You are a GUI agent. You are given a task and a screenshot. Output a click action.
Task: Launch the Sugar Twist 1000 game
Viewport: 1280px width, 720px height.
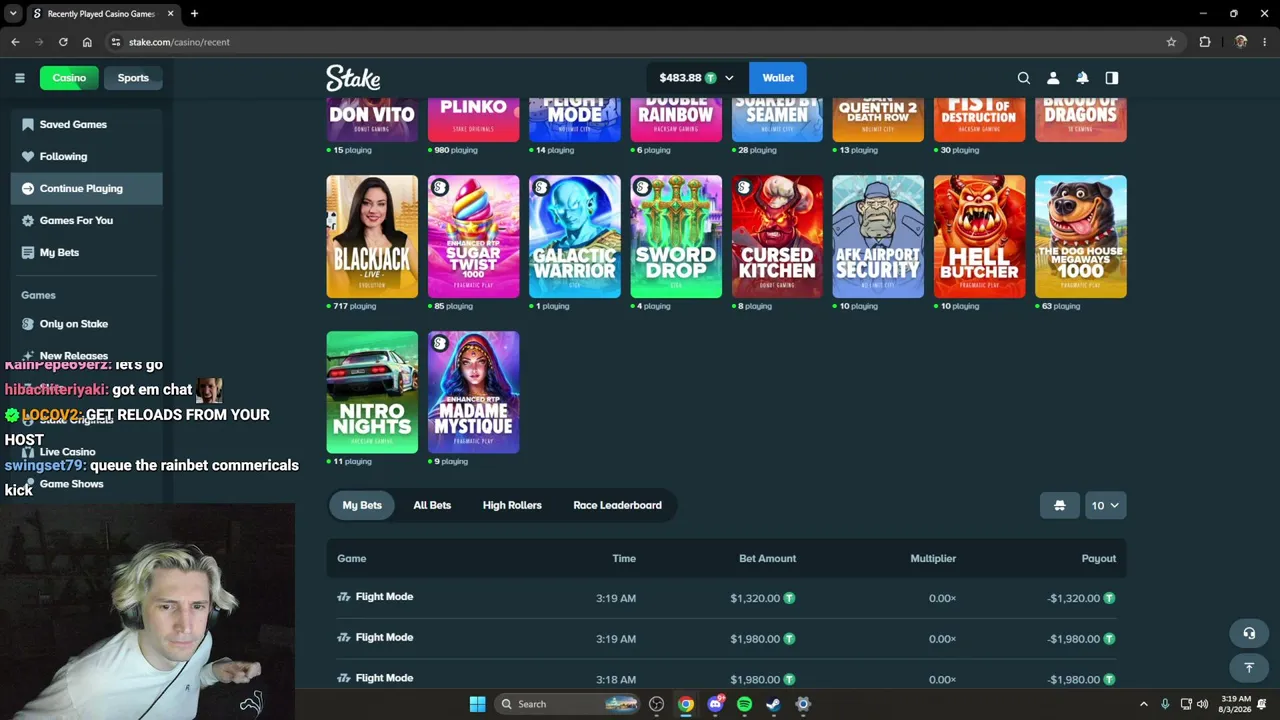pos(473,237)
